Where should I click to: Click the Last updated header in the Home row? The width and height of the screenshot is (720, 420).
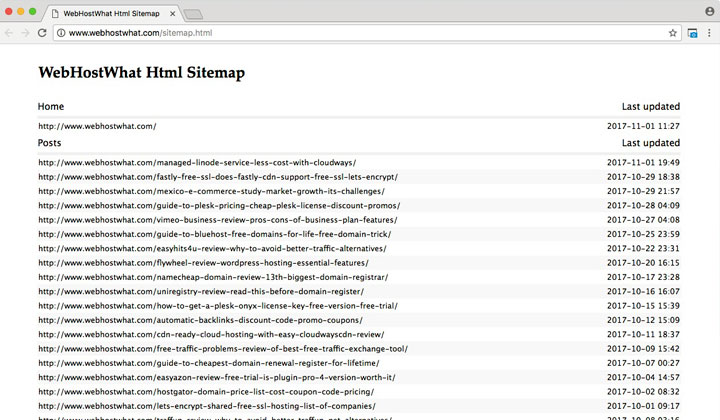(x=651, y=106)
